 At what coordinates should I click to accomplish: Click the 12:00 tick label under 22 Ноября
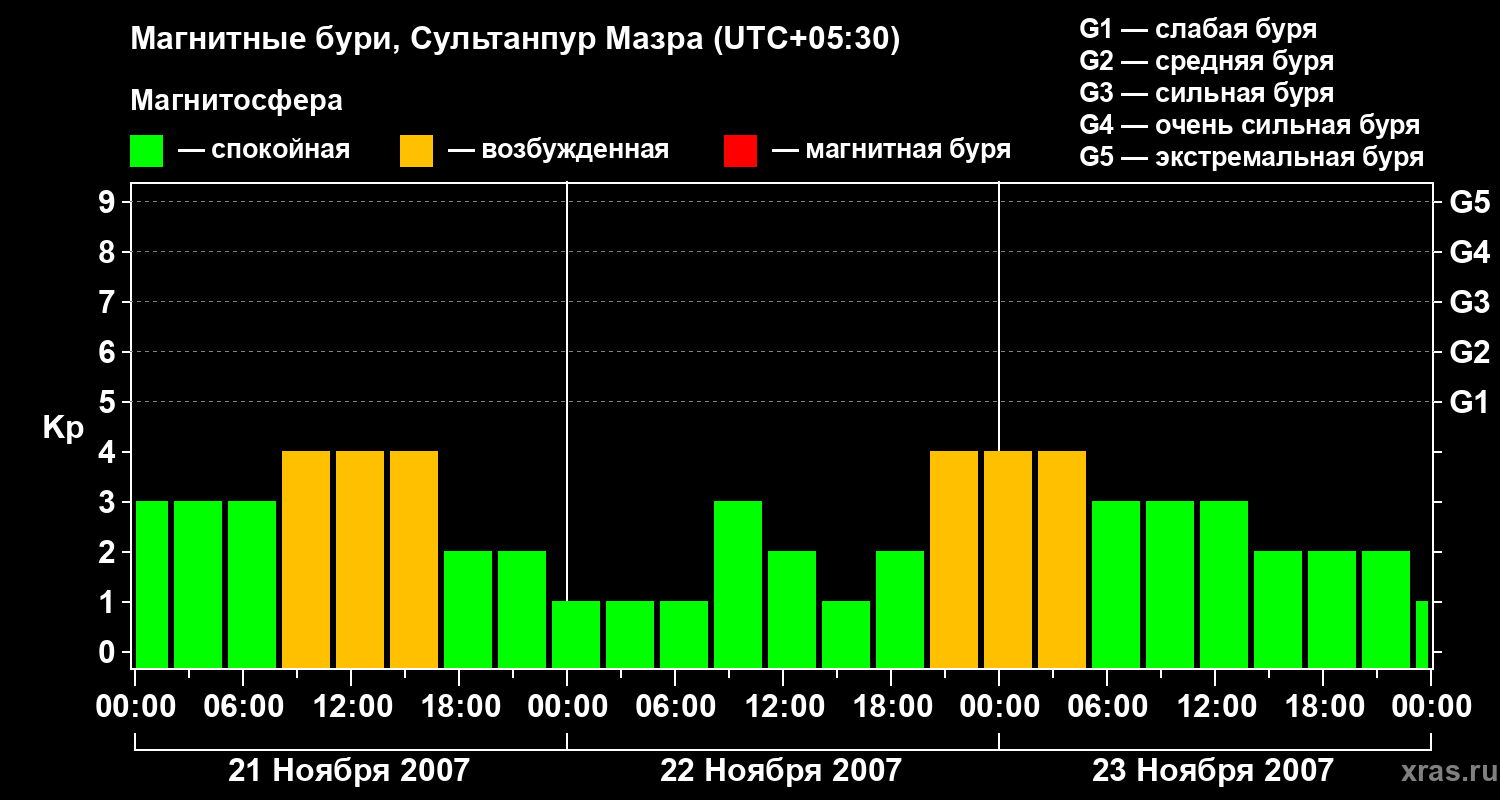tap(783, 707)
